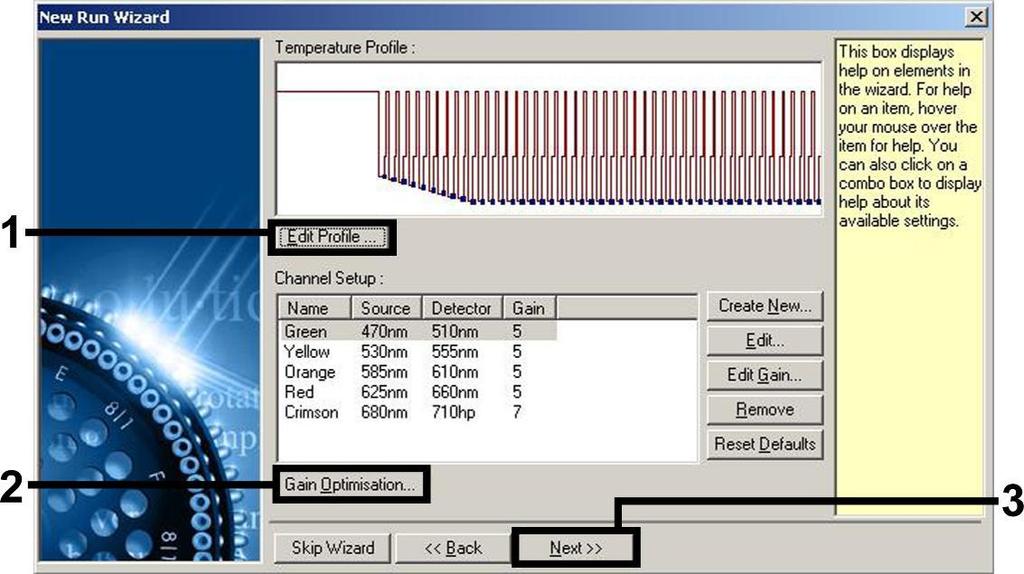
Task: Click the 680nm source value
Action: pos(384,413)
